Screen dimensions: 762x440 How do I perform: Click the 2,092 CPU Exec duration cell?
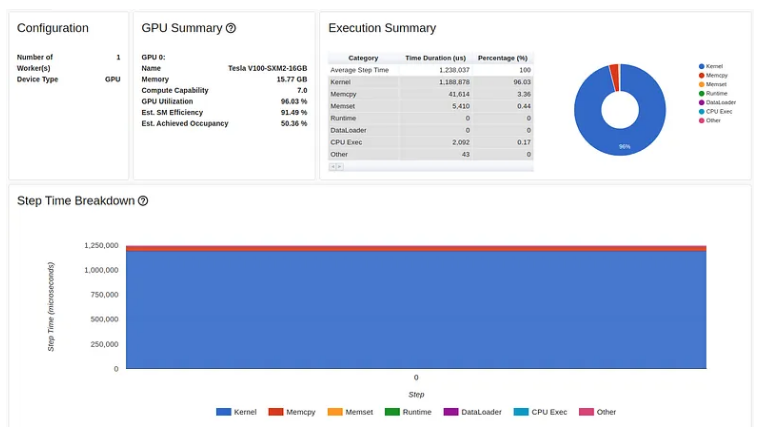coord(435,142)
